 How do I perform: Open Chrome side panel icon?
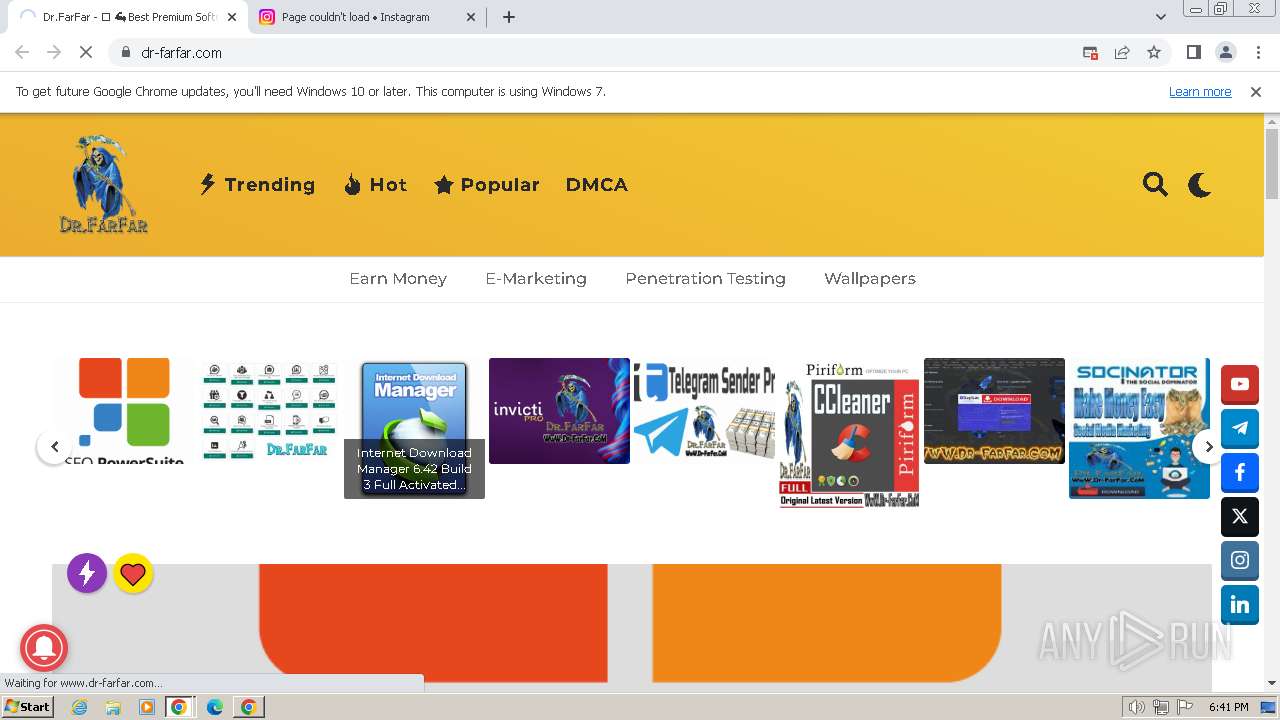tap(1193, 53)
